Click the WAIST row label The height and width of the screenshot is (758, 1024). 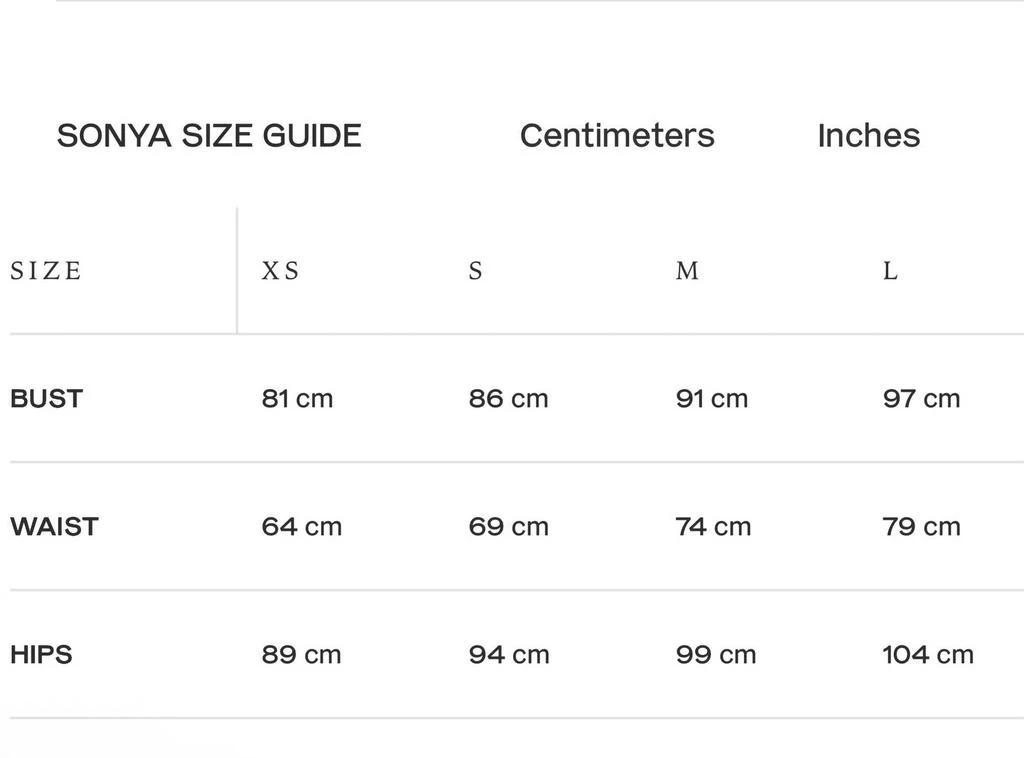click(54, 527)
